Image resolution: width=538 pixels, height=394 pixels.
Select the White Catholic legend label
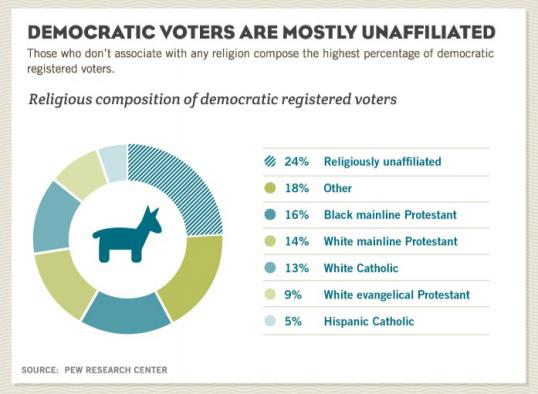click(x=361, y=268)
